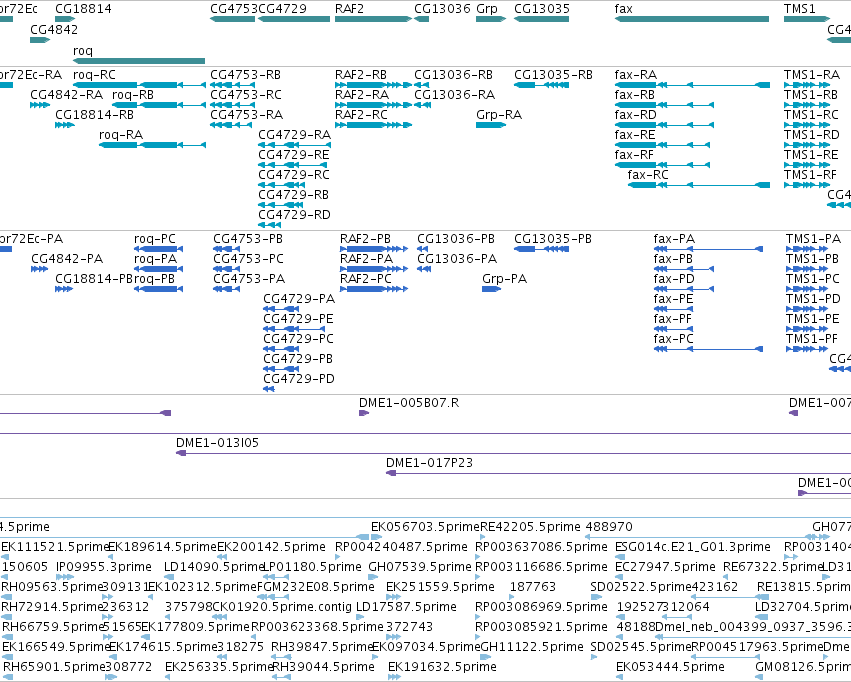Select the CG4842 gene feature
Screen dimensions: 851x682
[40, 40]
